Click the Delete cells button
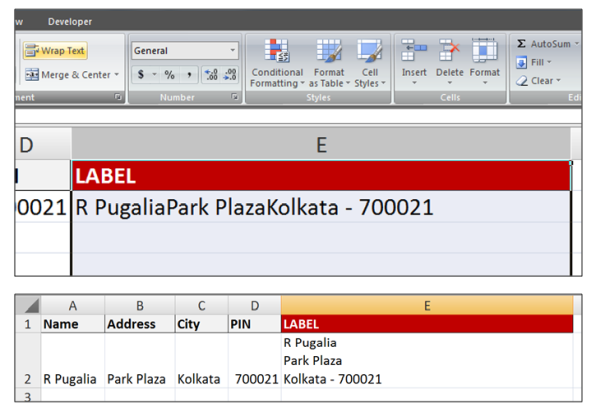 (x=449, y=62)
